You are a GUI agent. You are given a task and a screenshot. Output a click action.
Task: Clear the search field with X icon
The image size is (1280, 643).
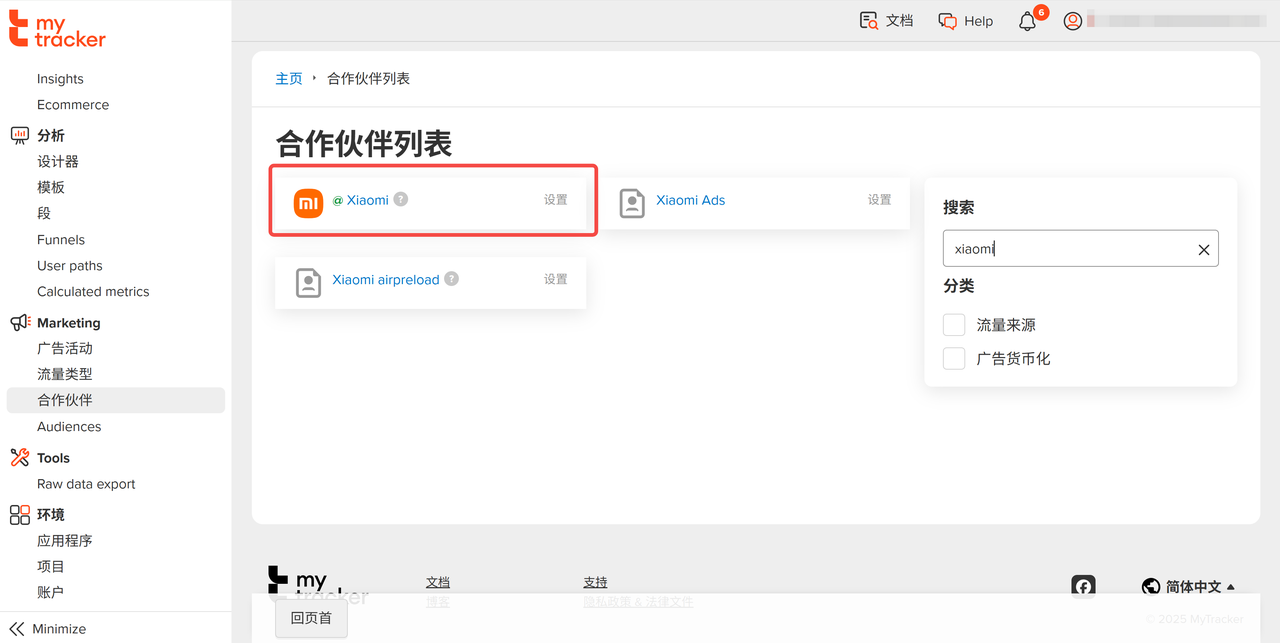click(x=1204, y=250)
